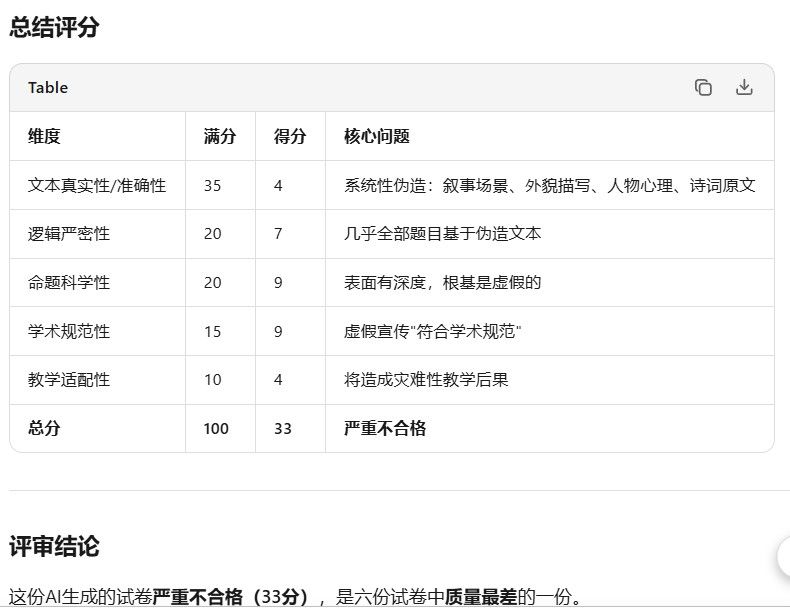
Task: Click the 评审结论 heading
Action: tap(54, 547)
